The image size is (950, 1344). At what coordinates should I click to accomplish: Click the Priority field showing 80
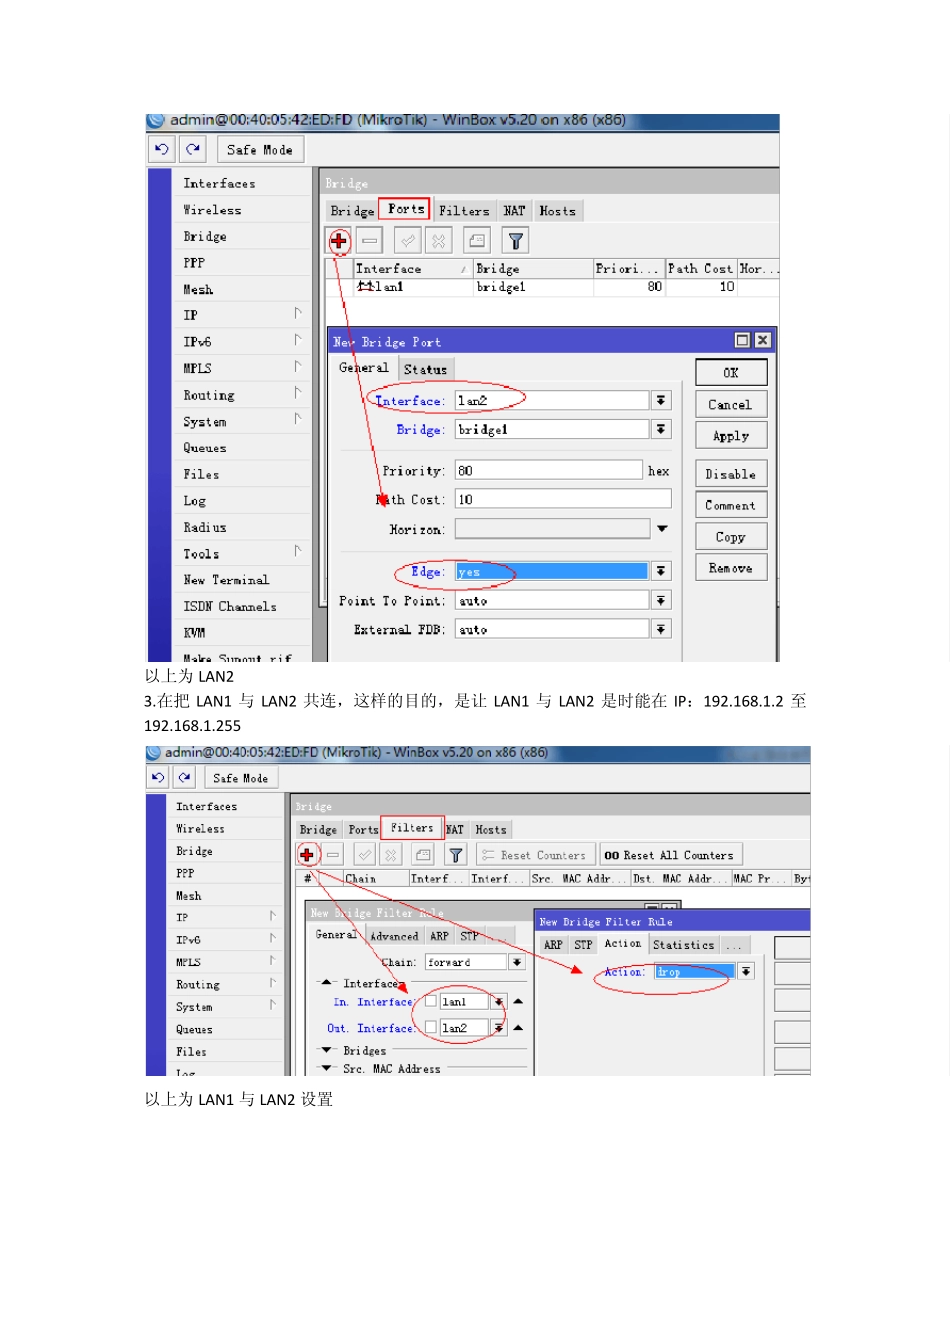(548, 470)
